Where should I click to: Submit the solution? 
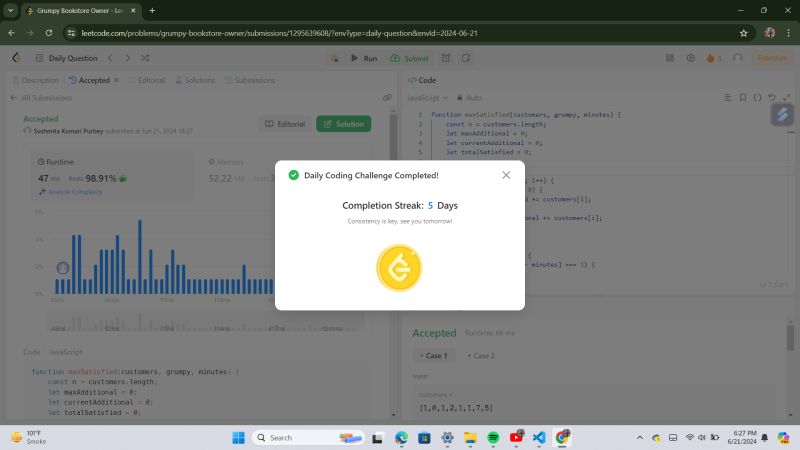pos(409,58)
